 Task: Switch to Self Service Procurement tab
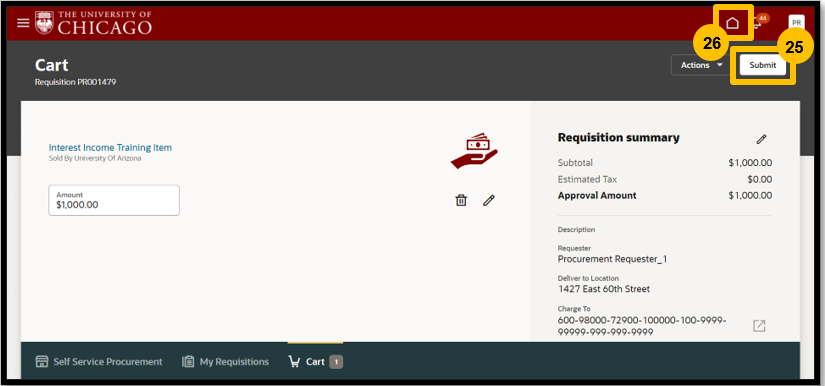pyautogui.click(x=99, y=362)
